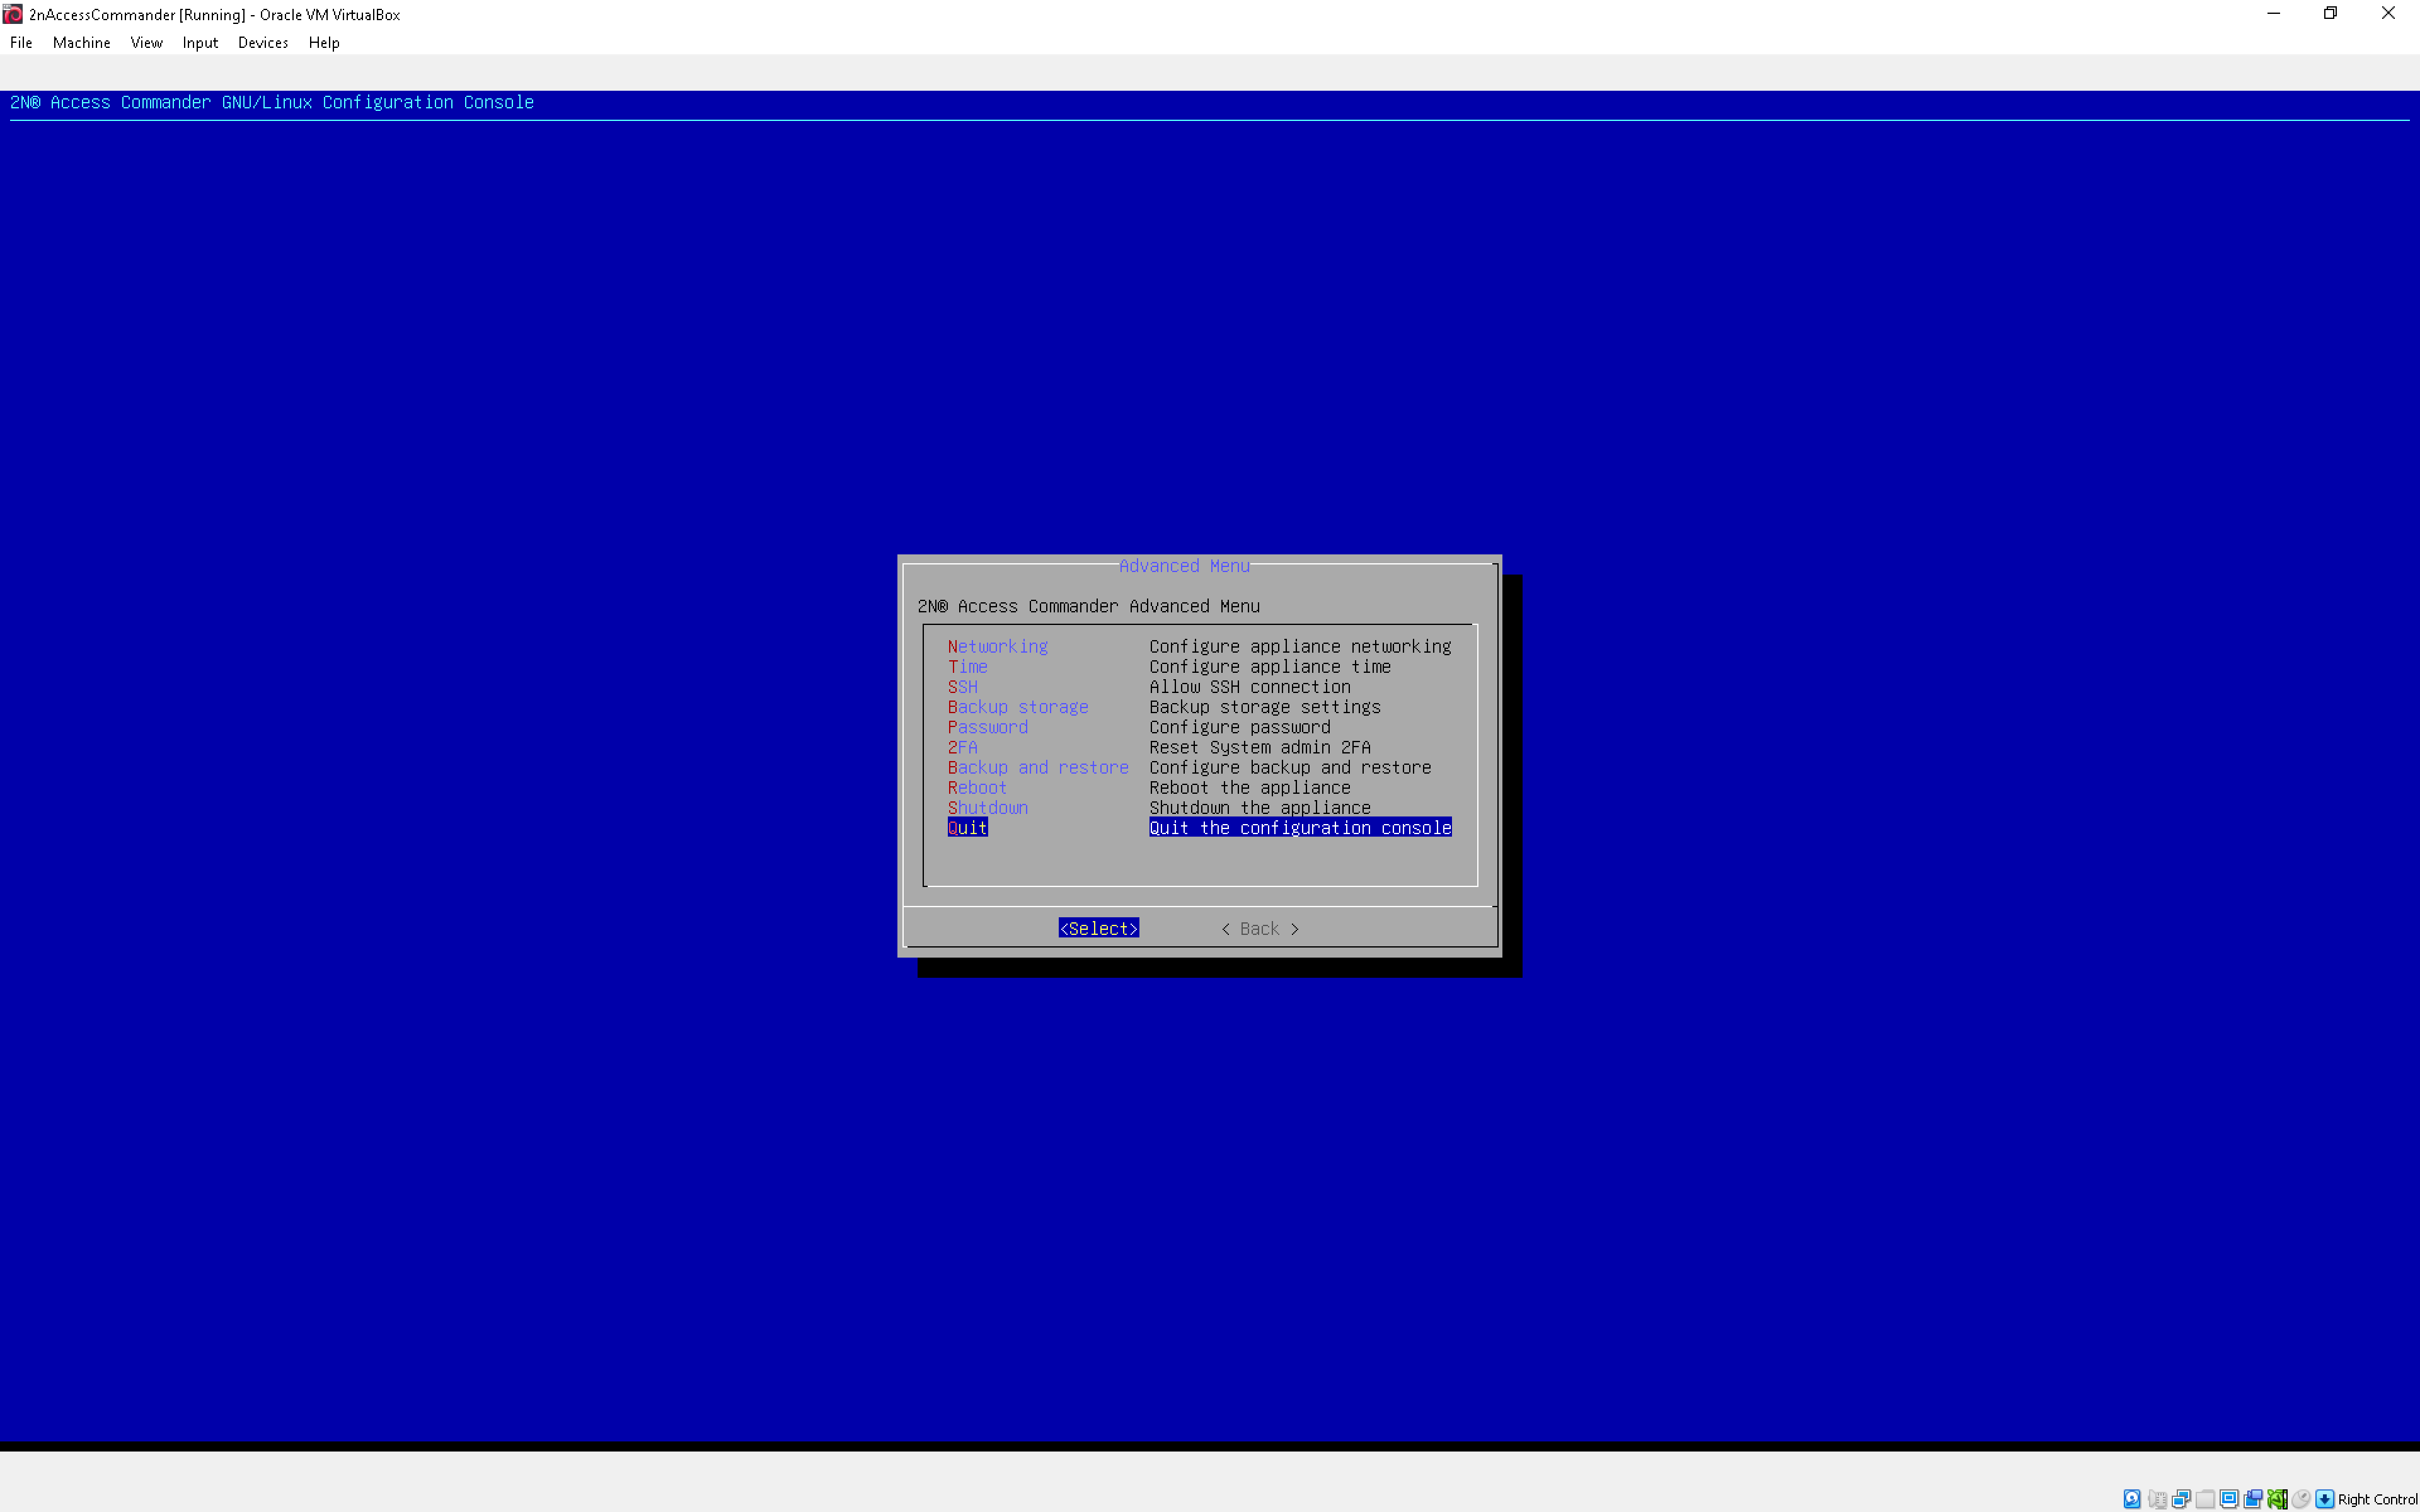Restore down the VirtualBox window
This screenshot has width=2420, height=1512.
pyautogui.click(x=2330, y=14)
